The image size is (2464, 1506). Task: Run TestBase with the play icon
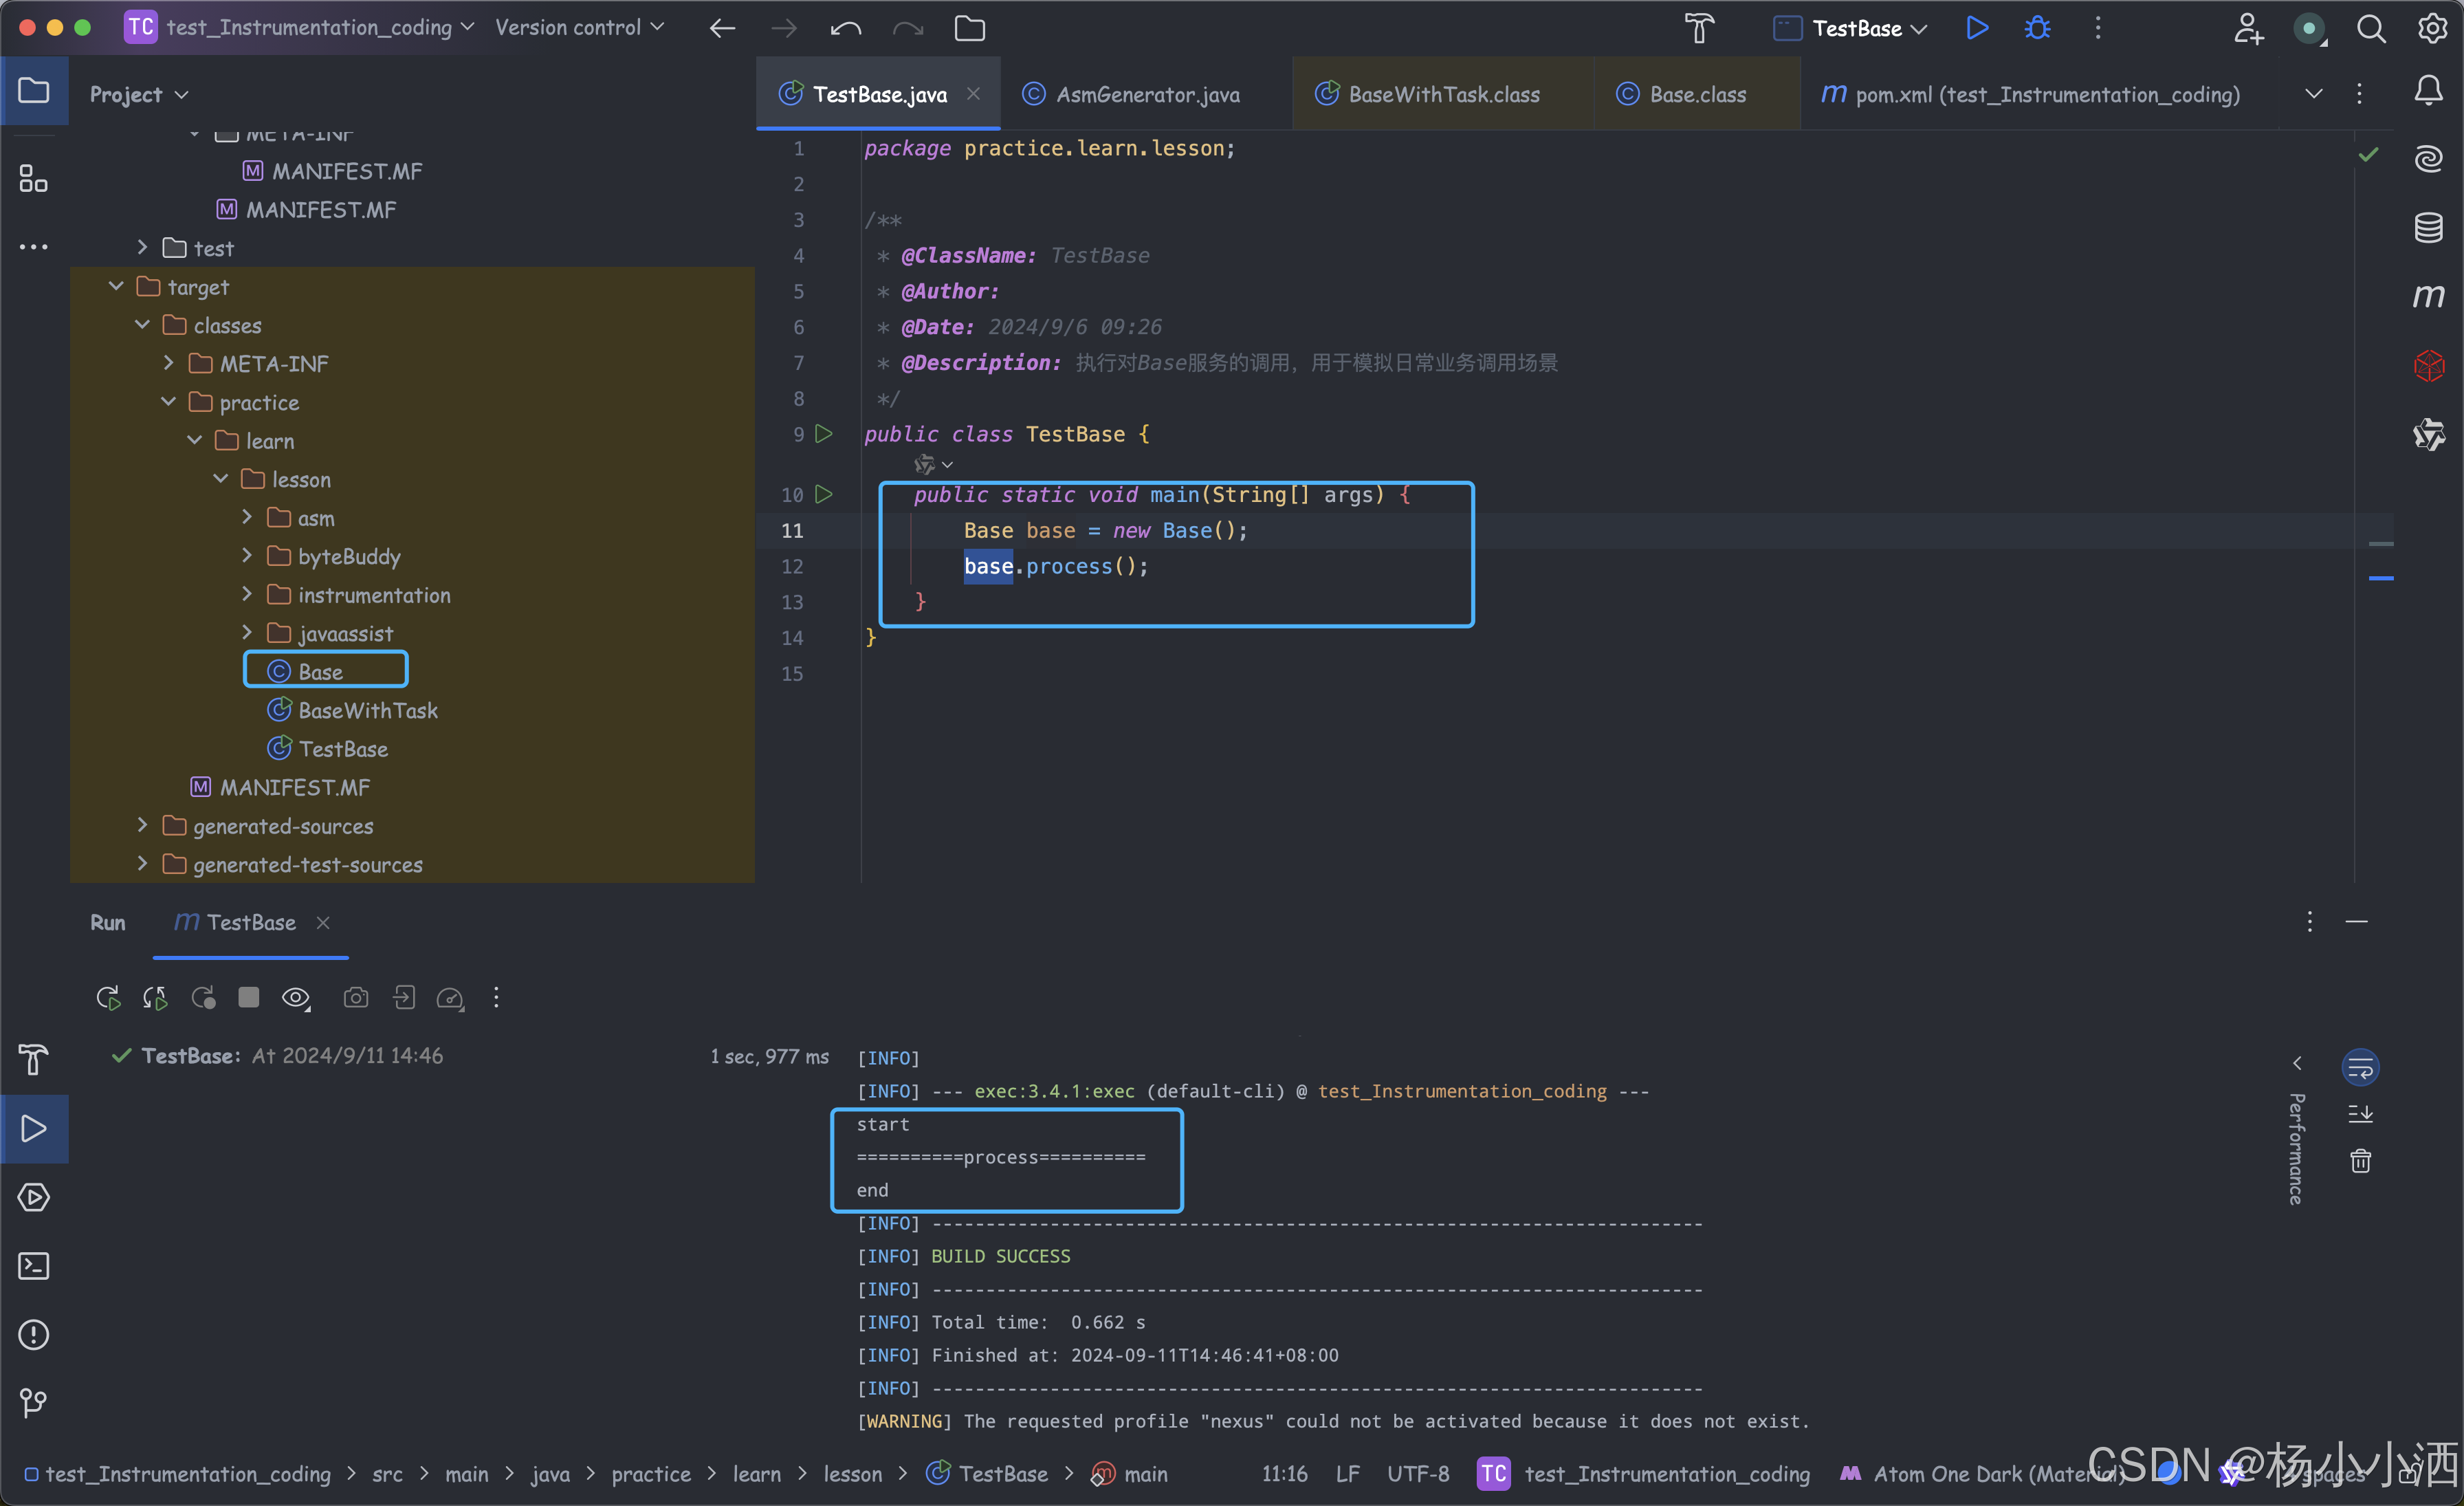tap(1976, 28)
